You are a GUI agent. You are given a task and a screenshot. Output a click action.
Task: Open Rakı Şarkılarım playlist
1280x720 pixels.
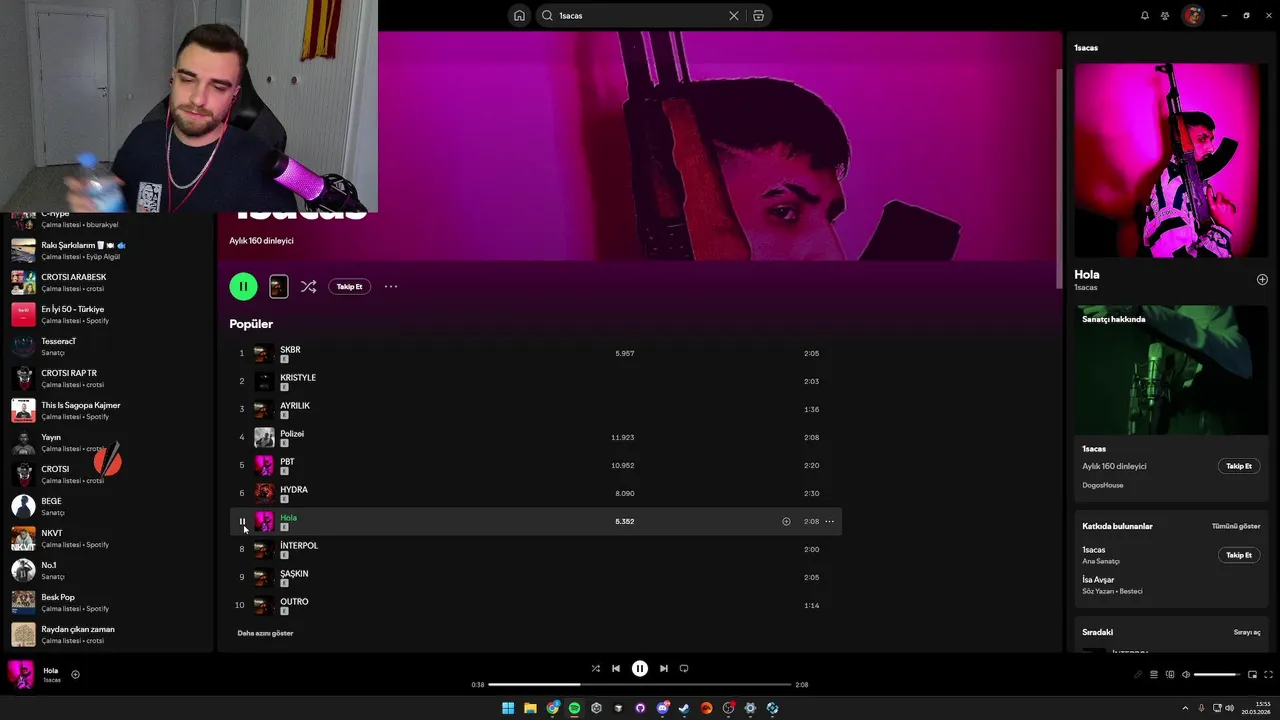pos(108,250)
